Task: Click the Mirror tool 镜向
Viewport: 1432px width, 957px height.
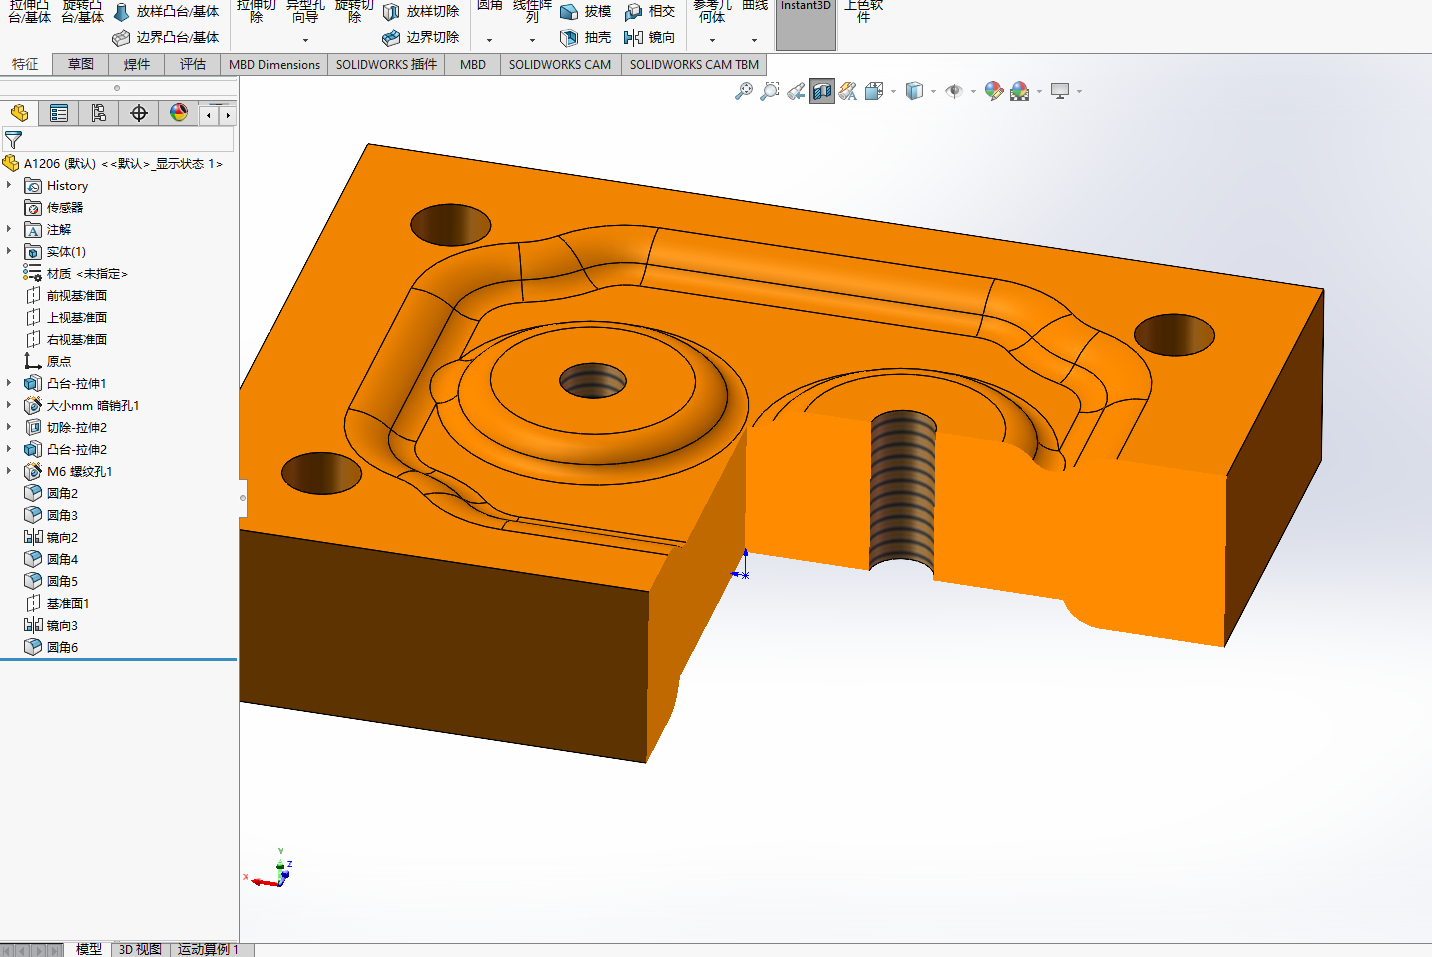Action: tap(649, 37)
